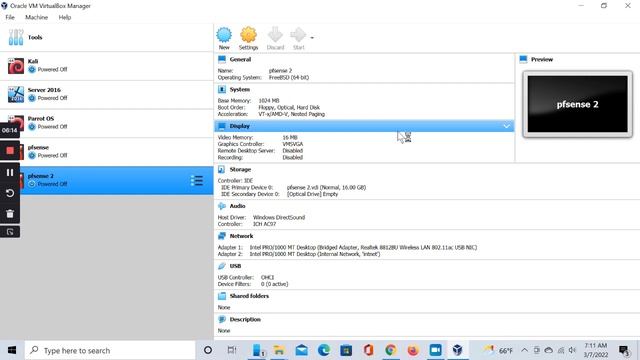The height and width of the screenshot is (360, 640).
Task: Open Microsoft Edge from the taskbar
Action: point(324,350)
